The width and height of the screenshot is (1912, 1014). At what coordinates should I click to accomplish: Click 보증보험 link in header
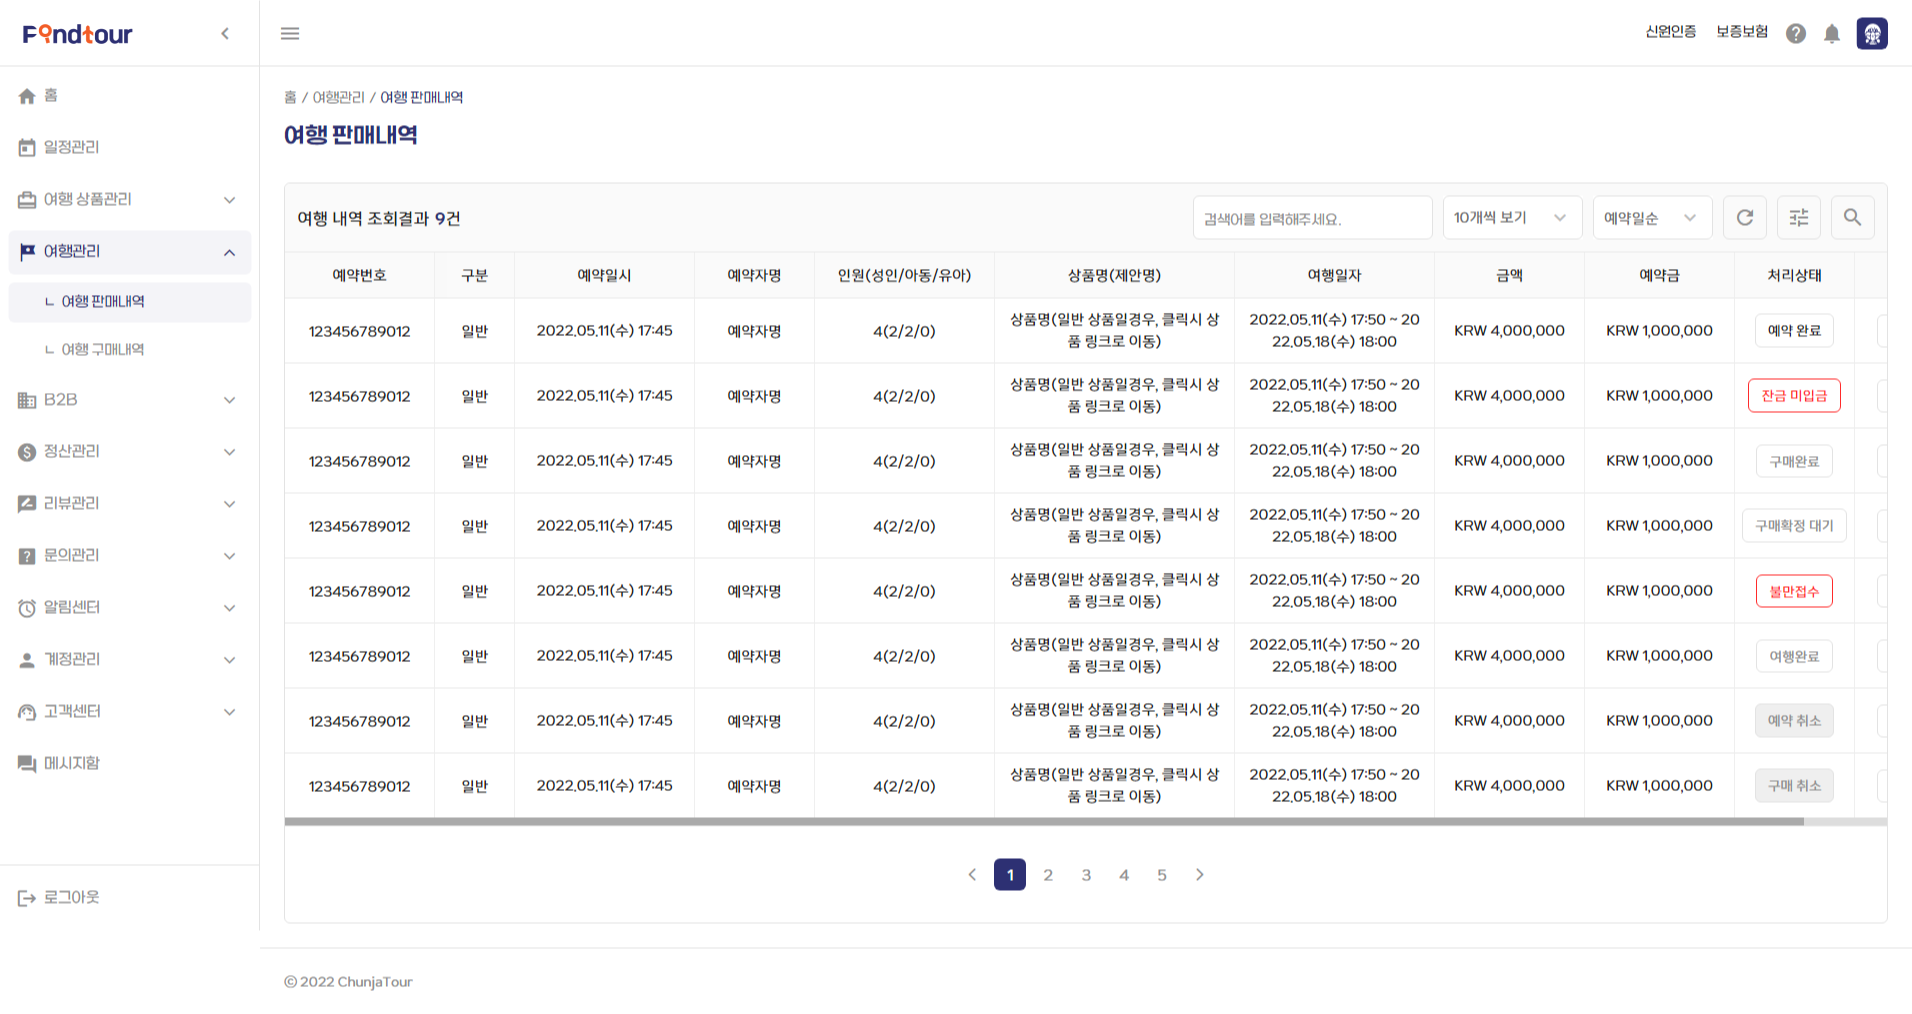click(1742, 32)
